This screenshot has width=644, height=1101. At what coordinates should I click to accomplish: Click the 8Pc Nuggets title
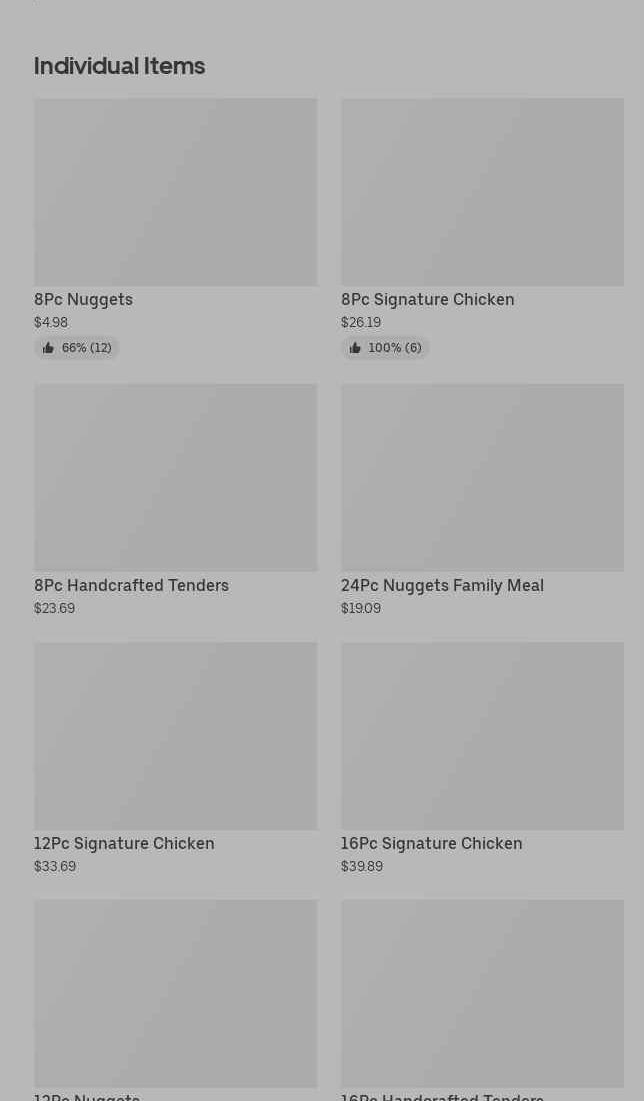83,299
